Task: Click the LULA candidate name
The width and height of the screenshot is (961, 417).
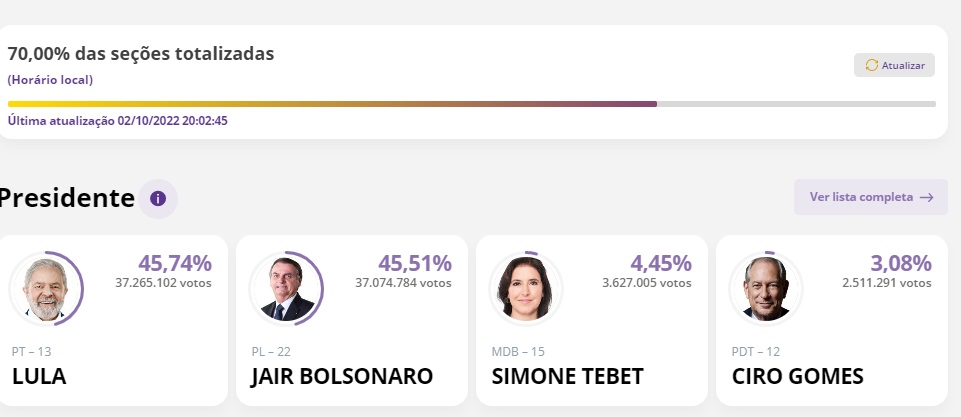Action: pyautogui.click(x=39, y=377)
